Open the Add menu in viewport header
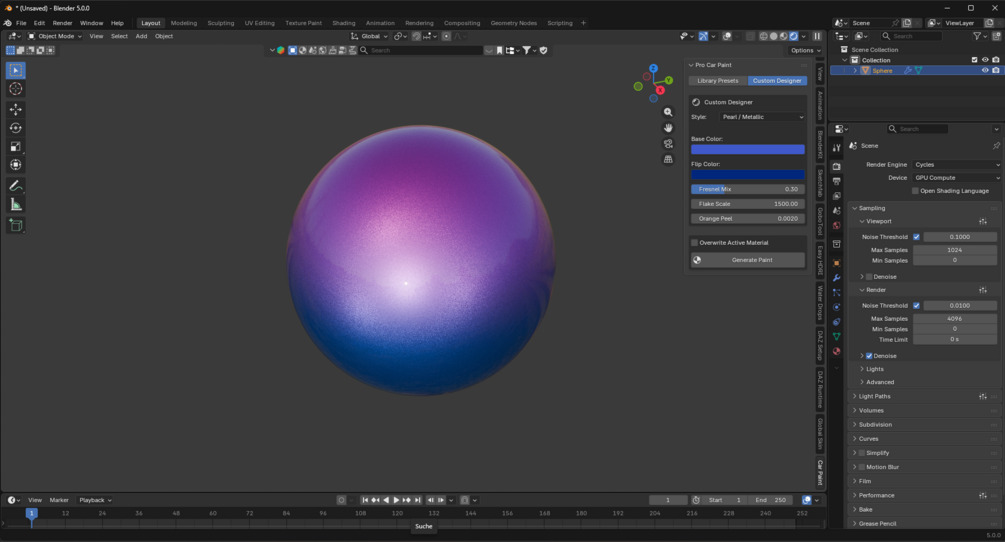 (x=141, y=37)
